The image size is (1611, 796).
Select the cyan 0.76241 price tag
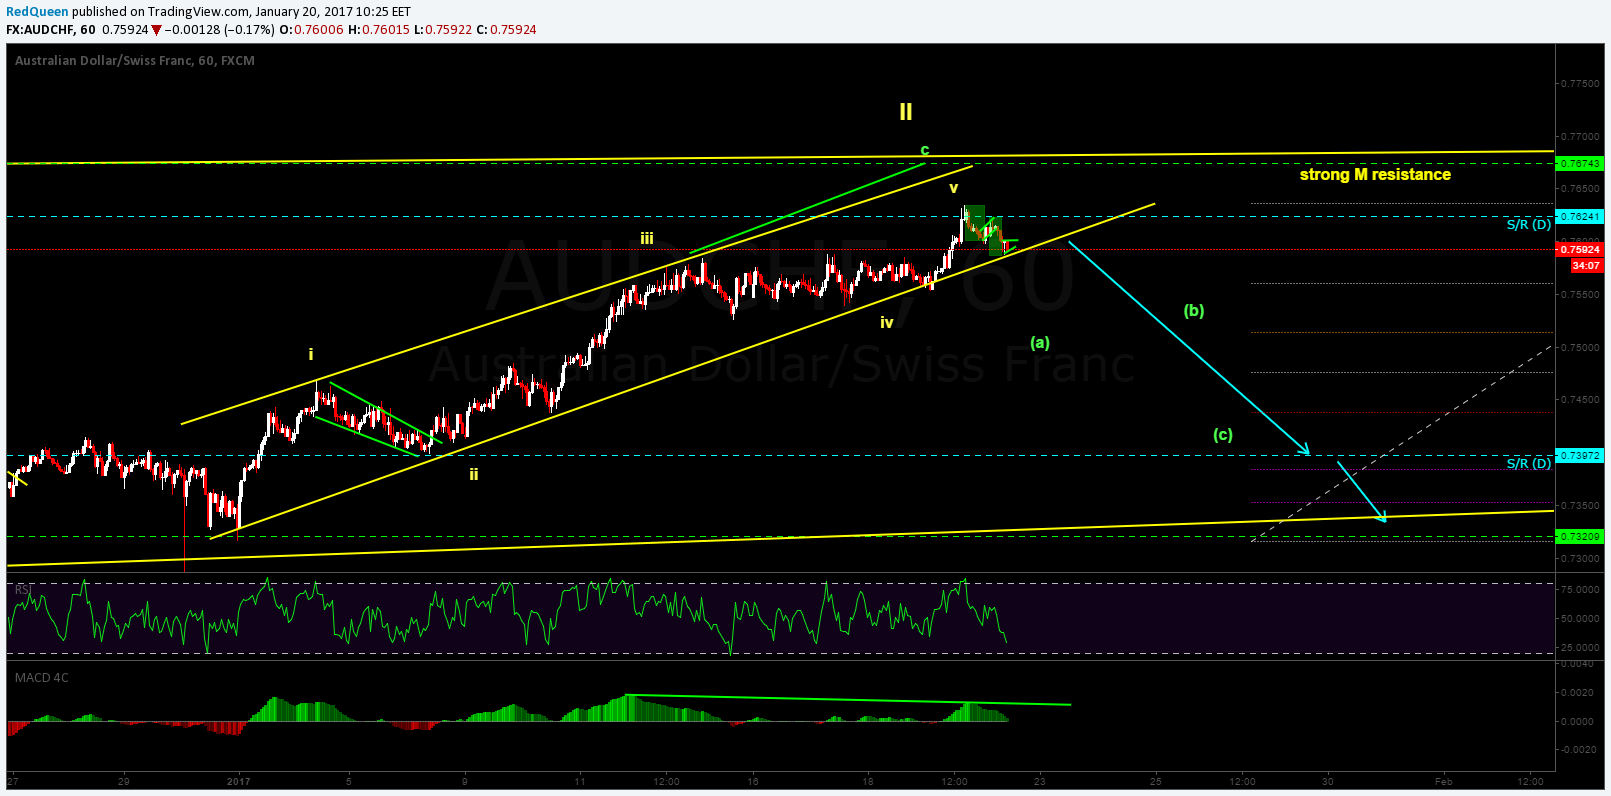pyautogui.click(x=1581, y=216)
